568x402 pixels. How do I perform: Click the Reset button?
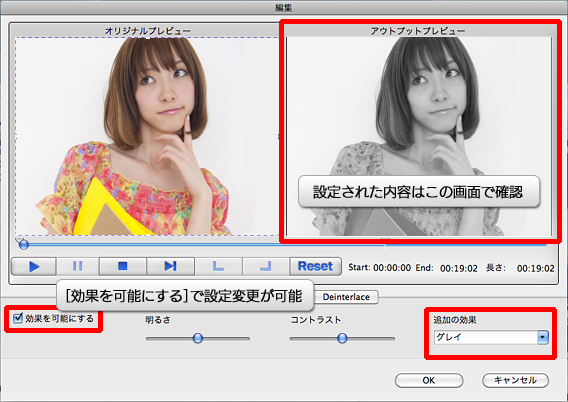[315, 267]
